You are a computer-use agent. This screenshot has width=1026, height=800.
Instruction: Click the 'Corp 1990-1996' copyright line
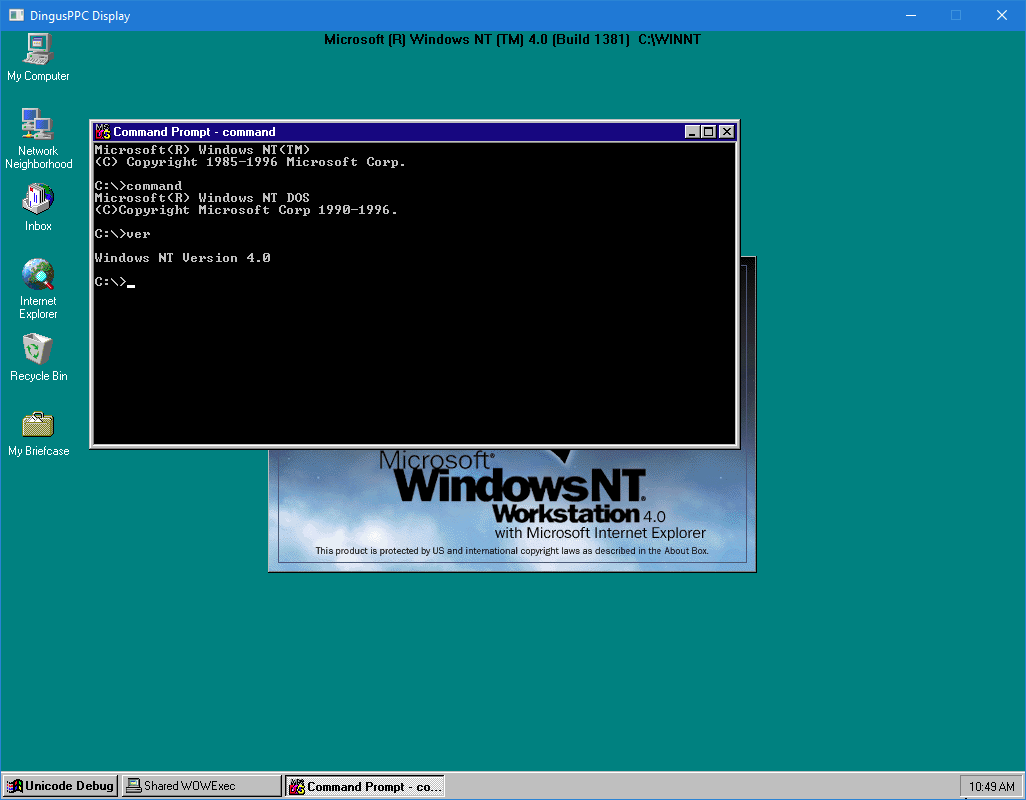[246, 210]
